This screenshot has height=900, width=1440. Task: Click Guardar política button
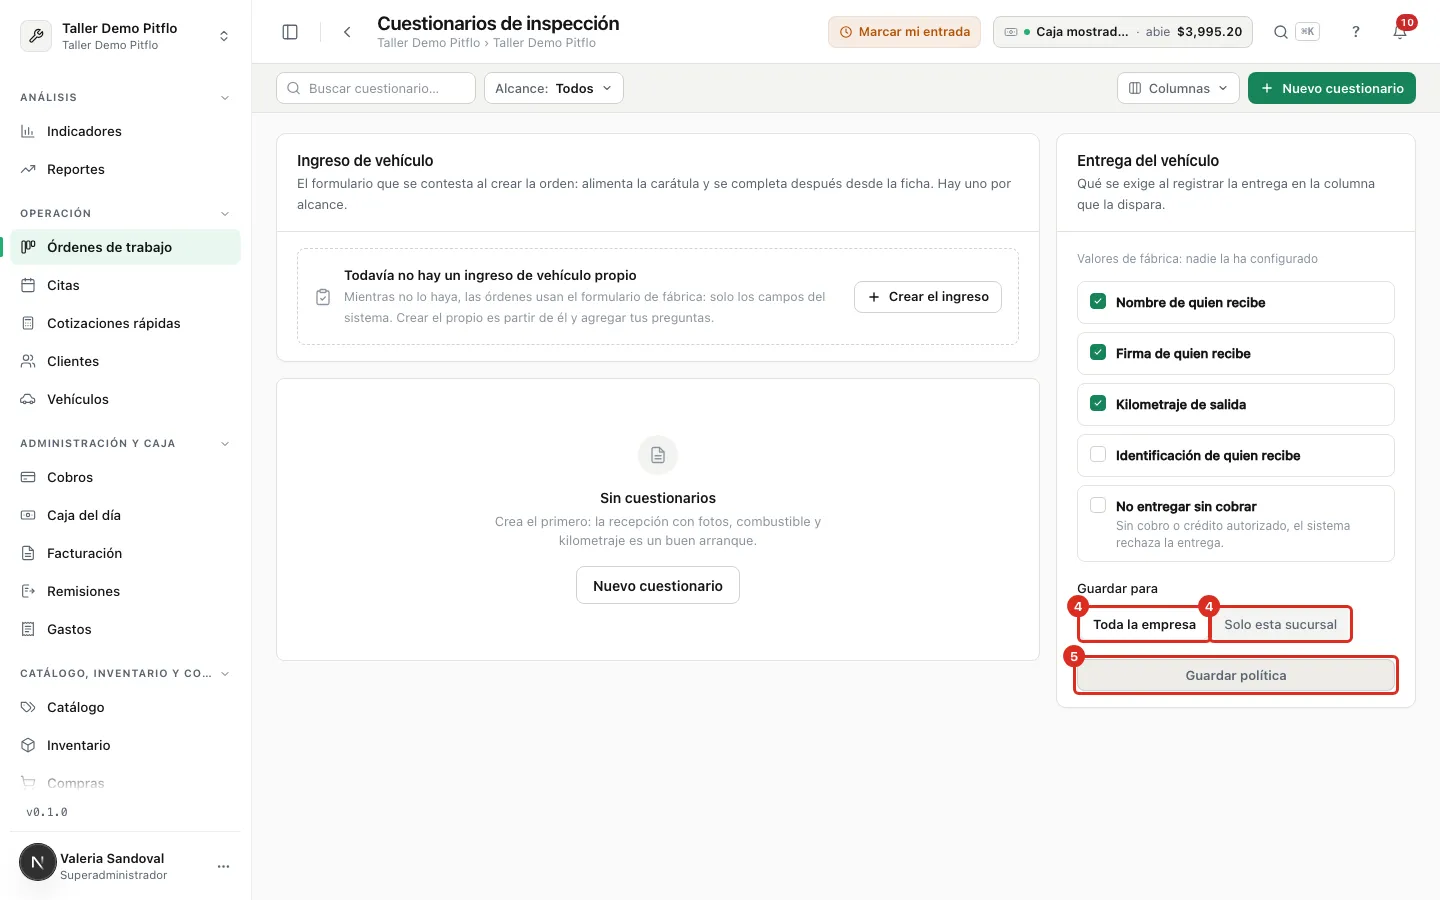point(1236,675)
